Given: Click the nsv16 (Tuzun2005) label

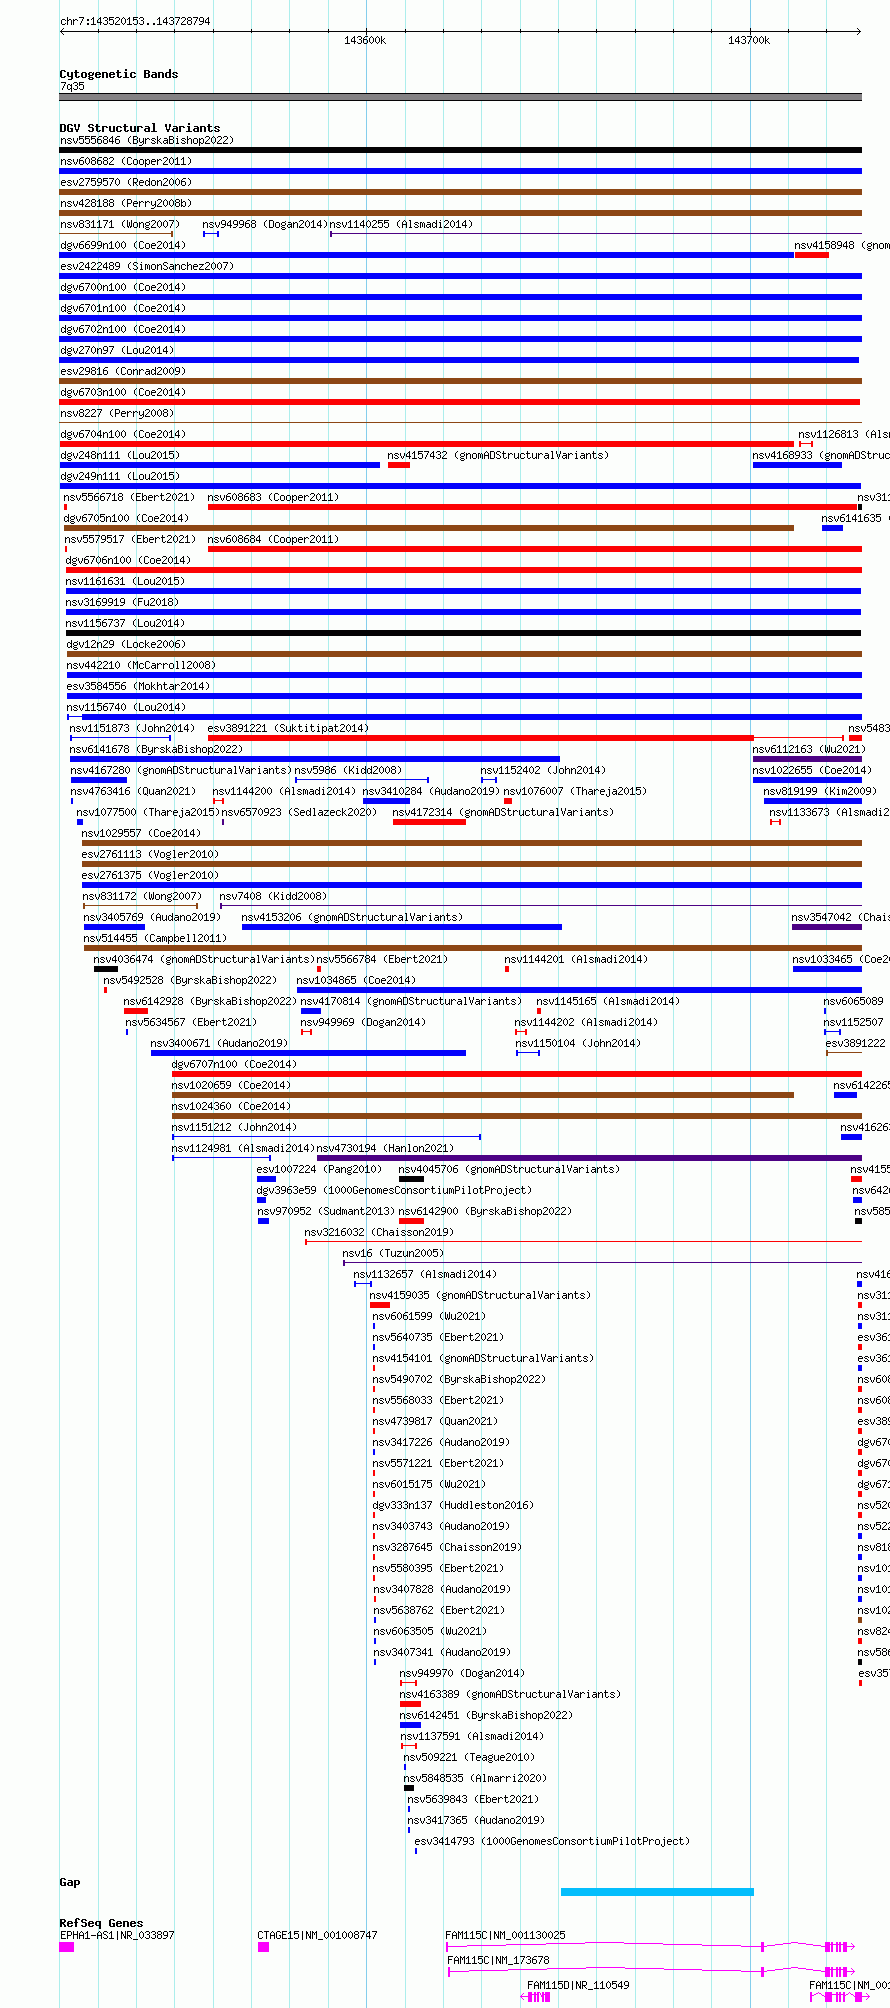Looking at the screenshot, I should [x=393, y=1253].
